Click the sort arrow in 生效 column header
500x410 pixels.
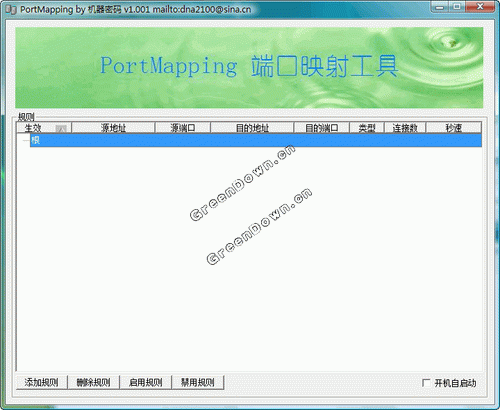pos(61,128)
